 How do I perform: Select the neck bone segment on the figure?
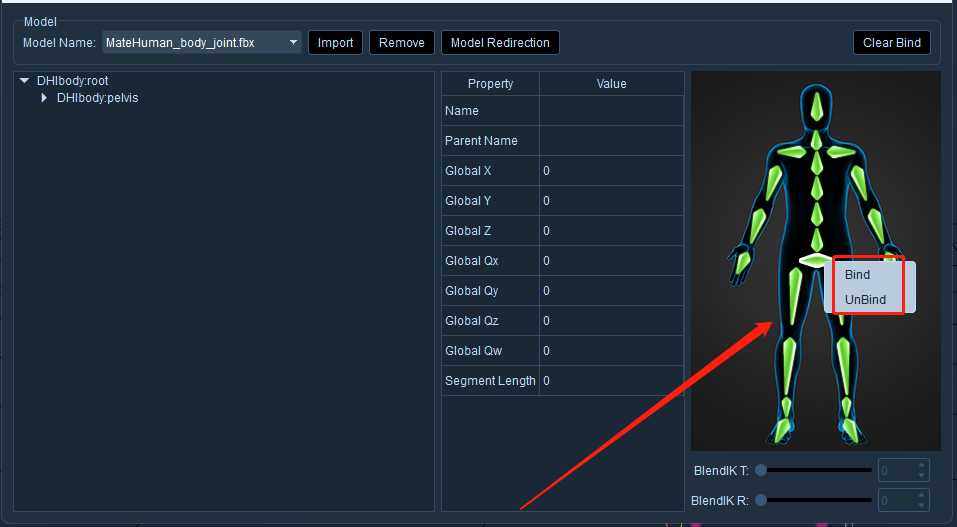tap(817, 140)
